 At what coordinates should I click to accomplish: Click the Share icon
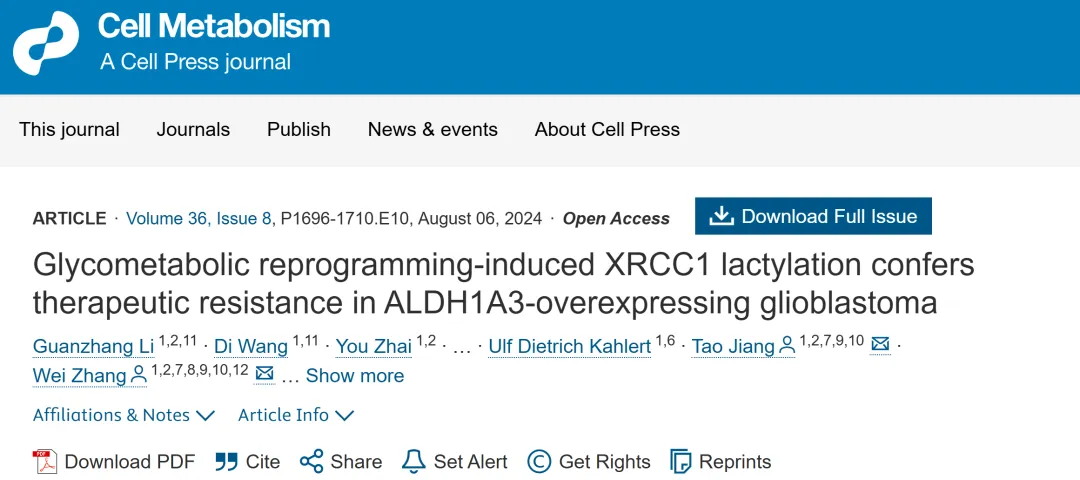pos(312,461)
